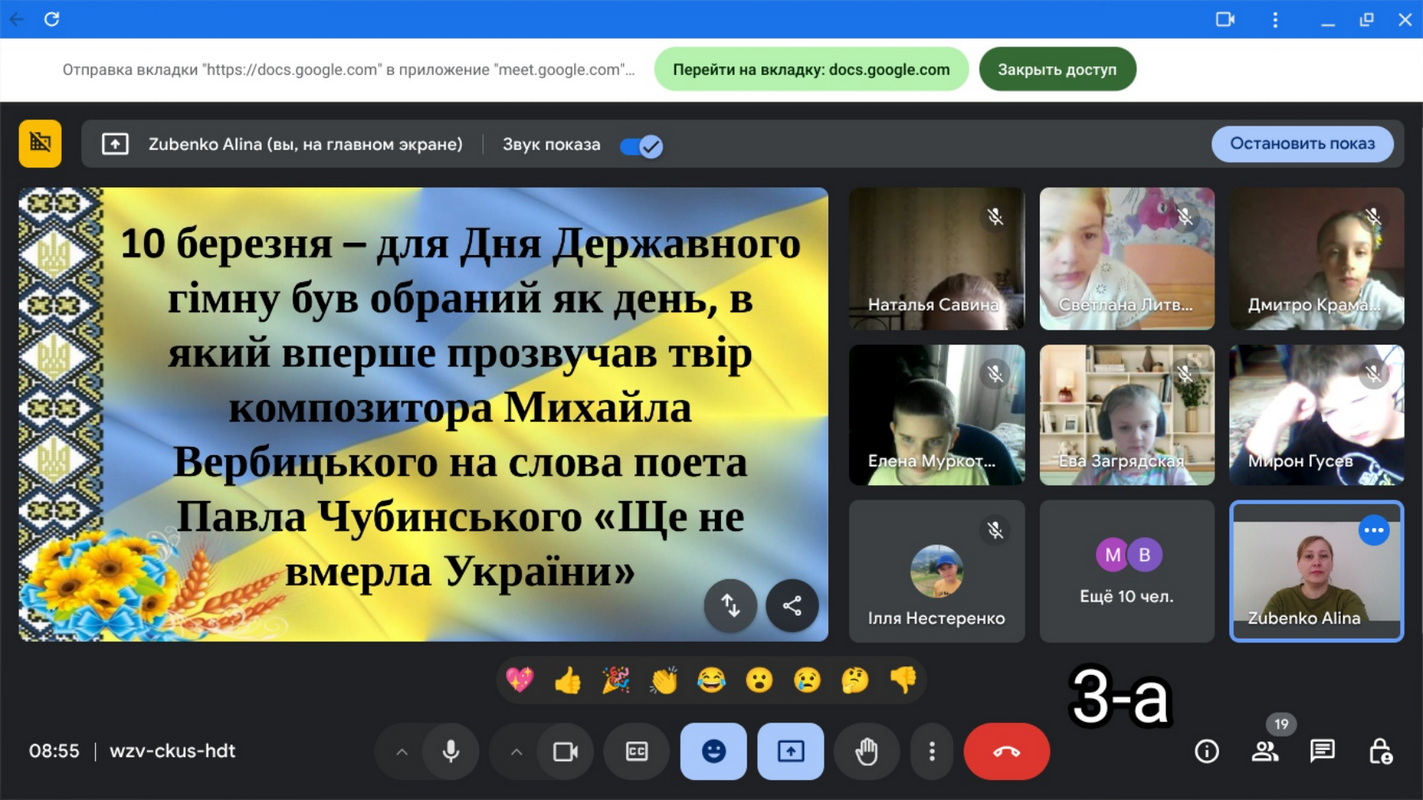Open the chat messages panel
This screenshot has height=800, width=1423.
pos(1322,751)
